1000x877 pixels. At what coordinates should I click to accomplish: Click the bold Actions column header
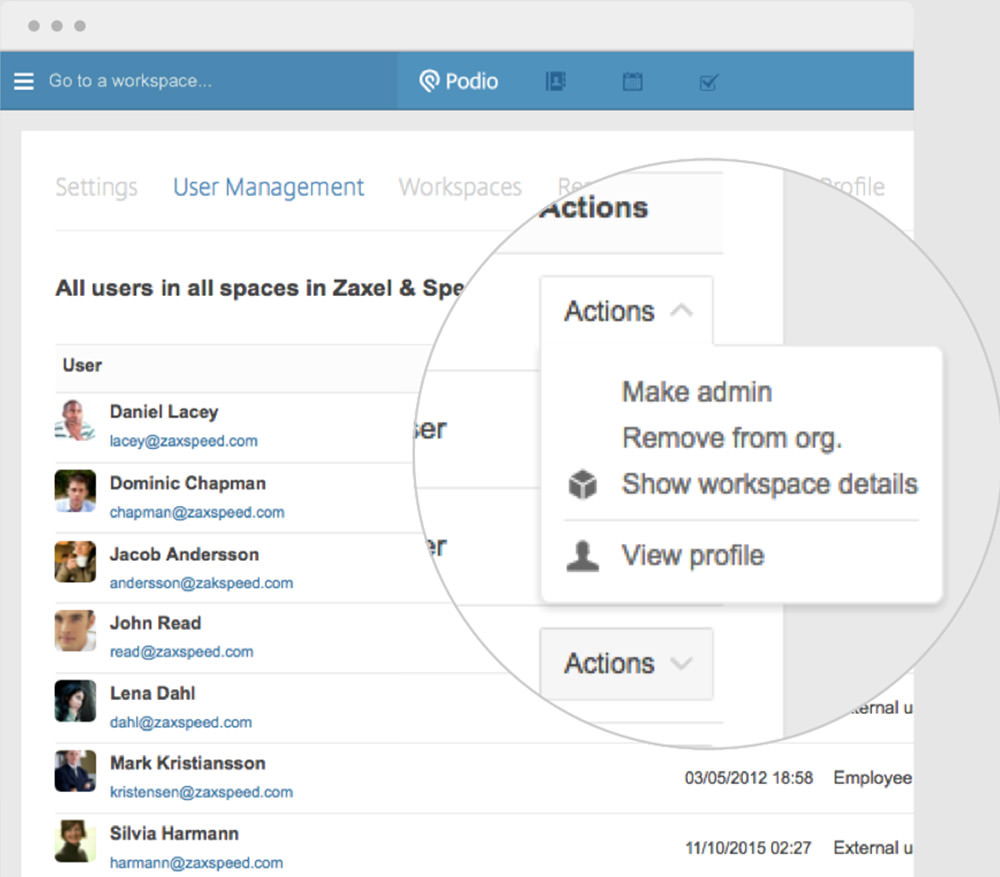tap(594, 208)
